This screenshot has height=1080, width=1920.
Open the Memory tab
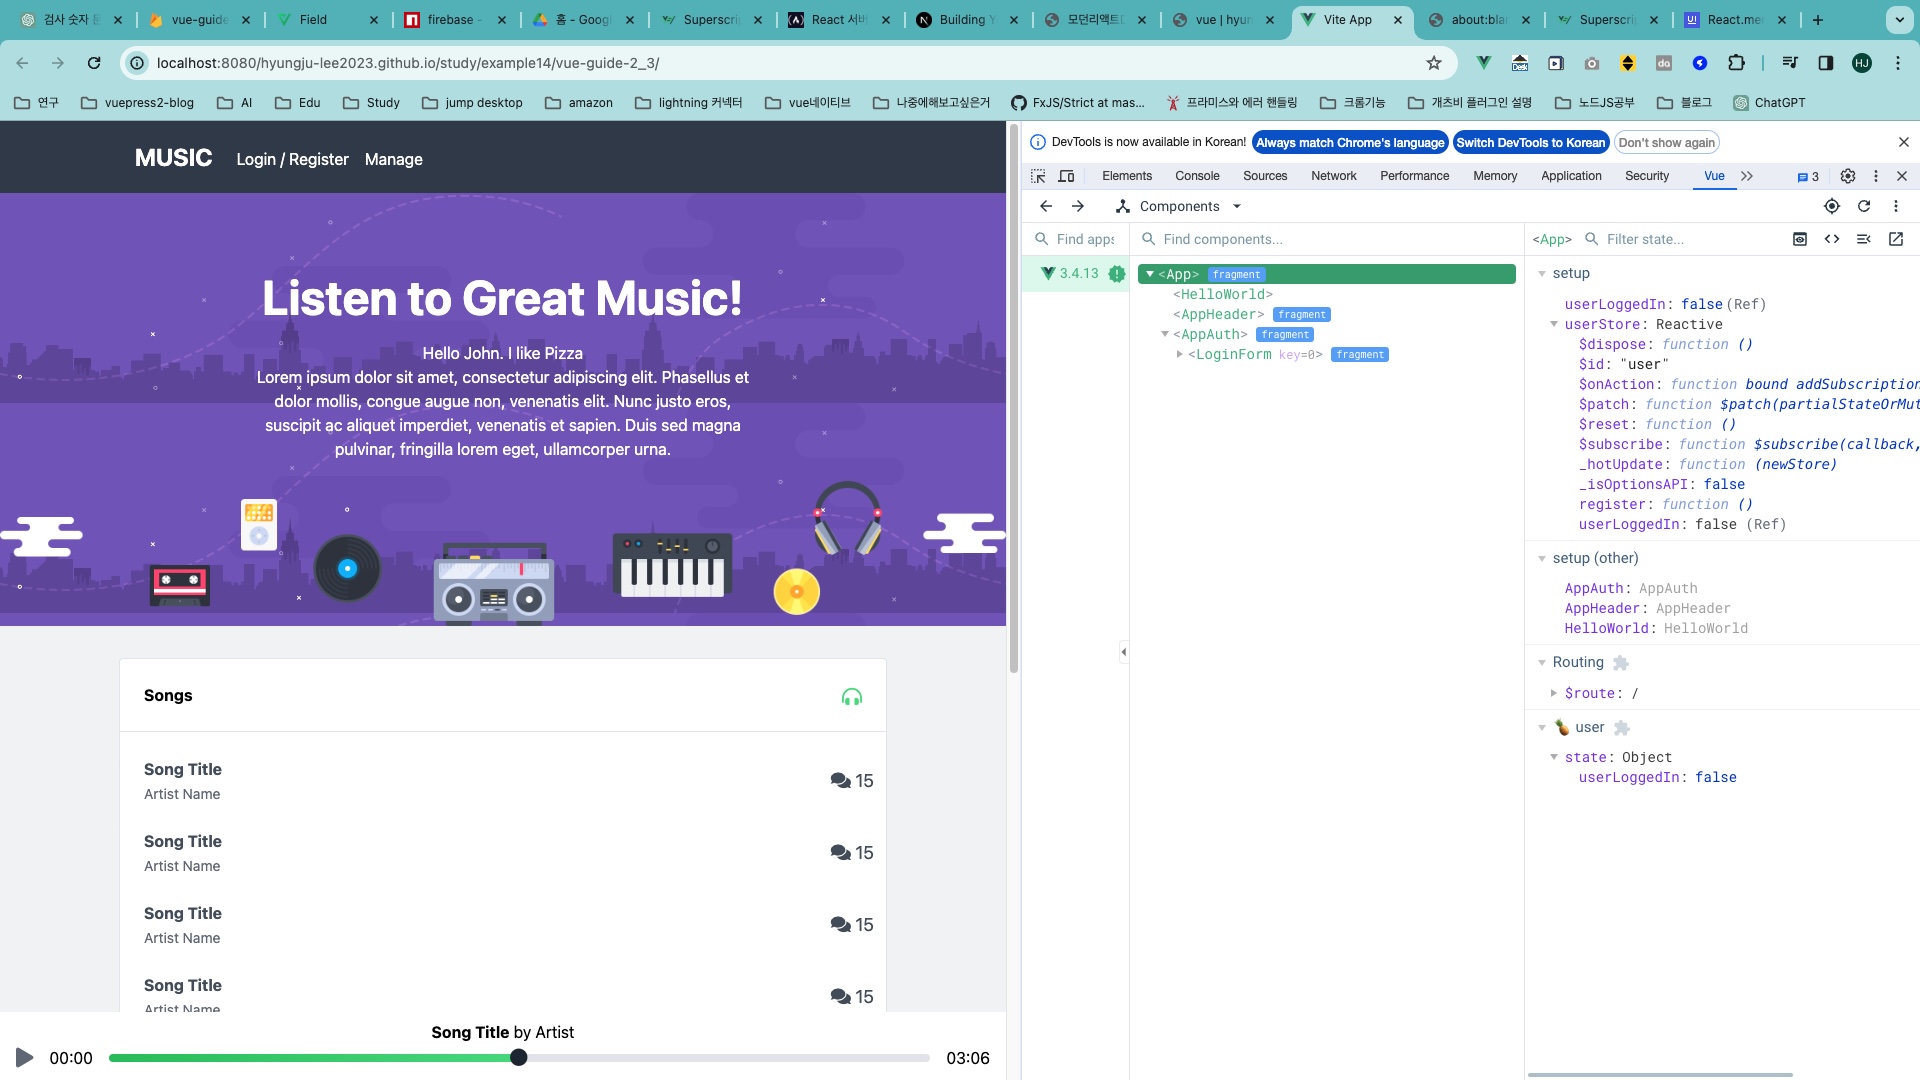1495,176
